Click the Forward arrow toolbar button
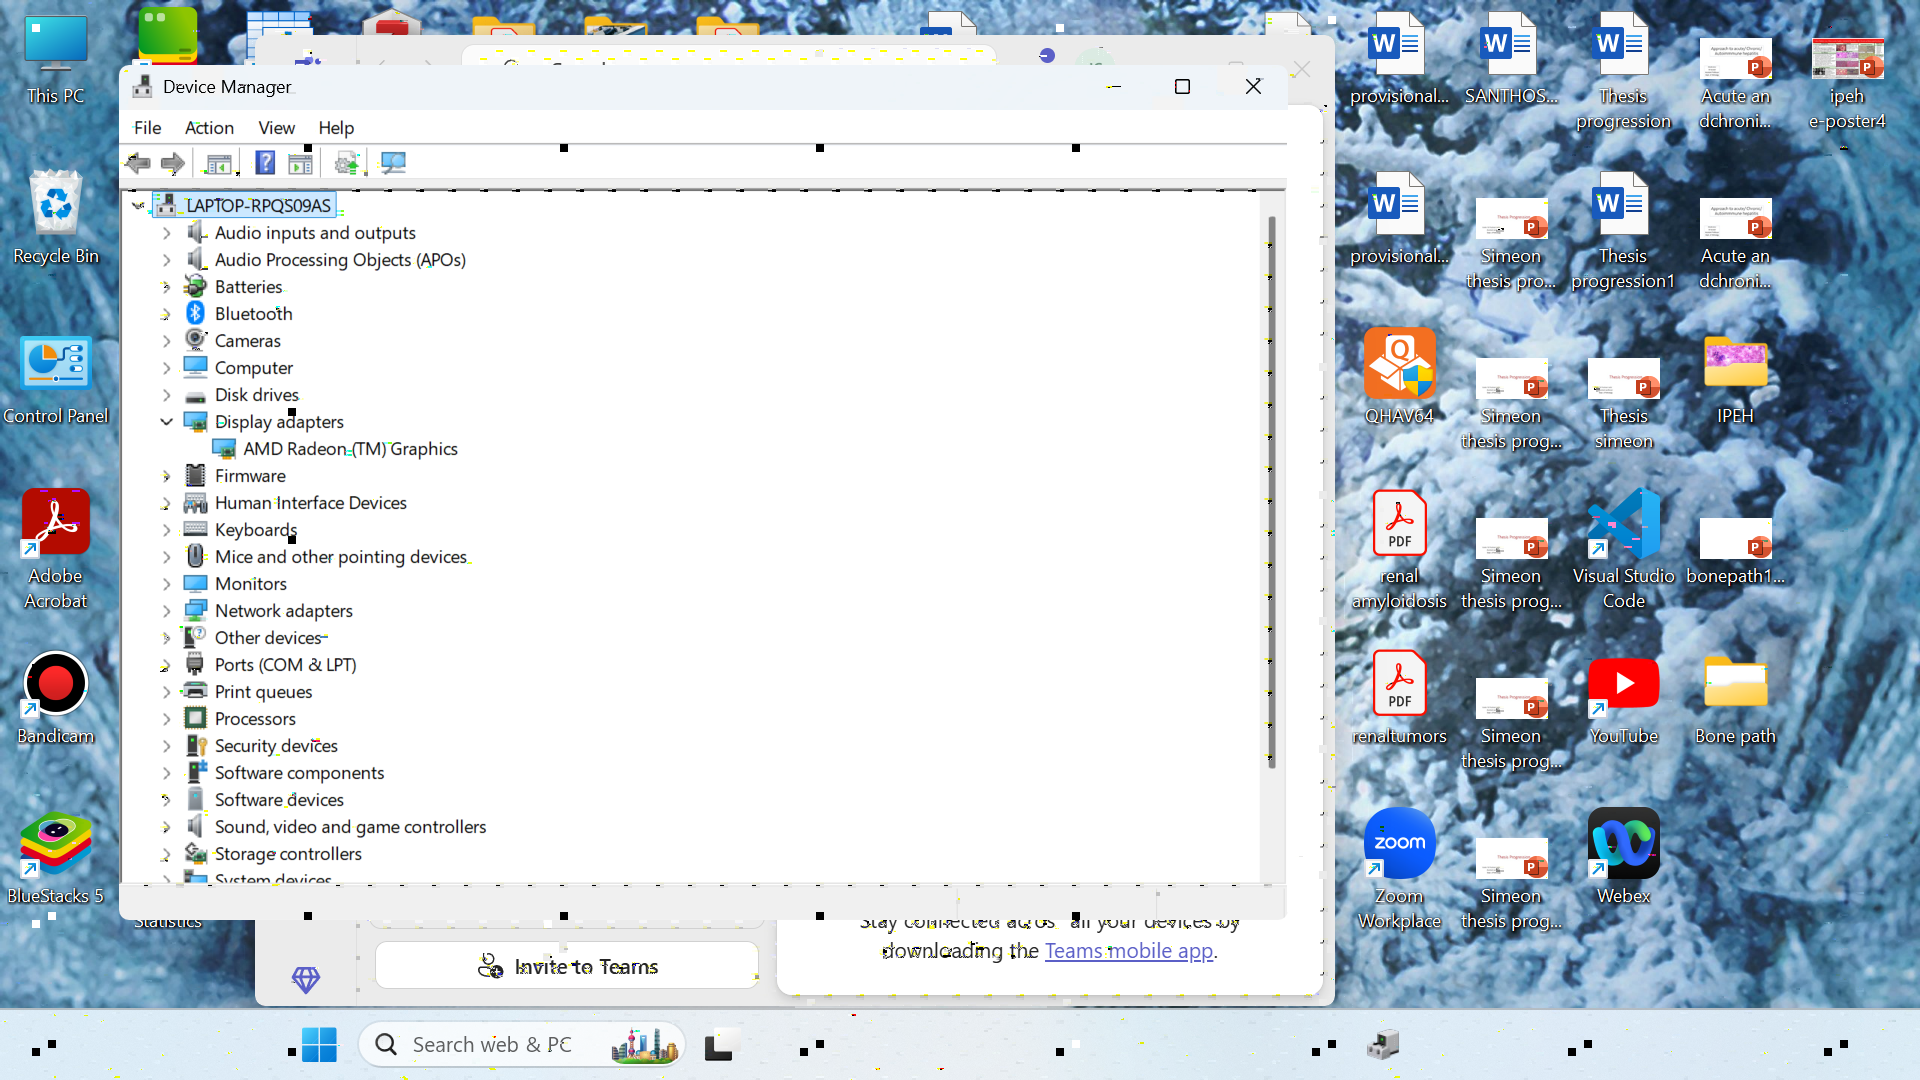1920x1080 pixels. tap(173, 163)
